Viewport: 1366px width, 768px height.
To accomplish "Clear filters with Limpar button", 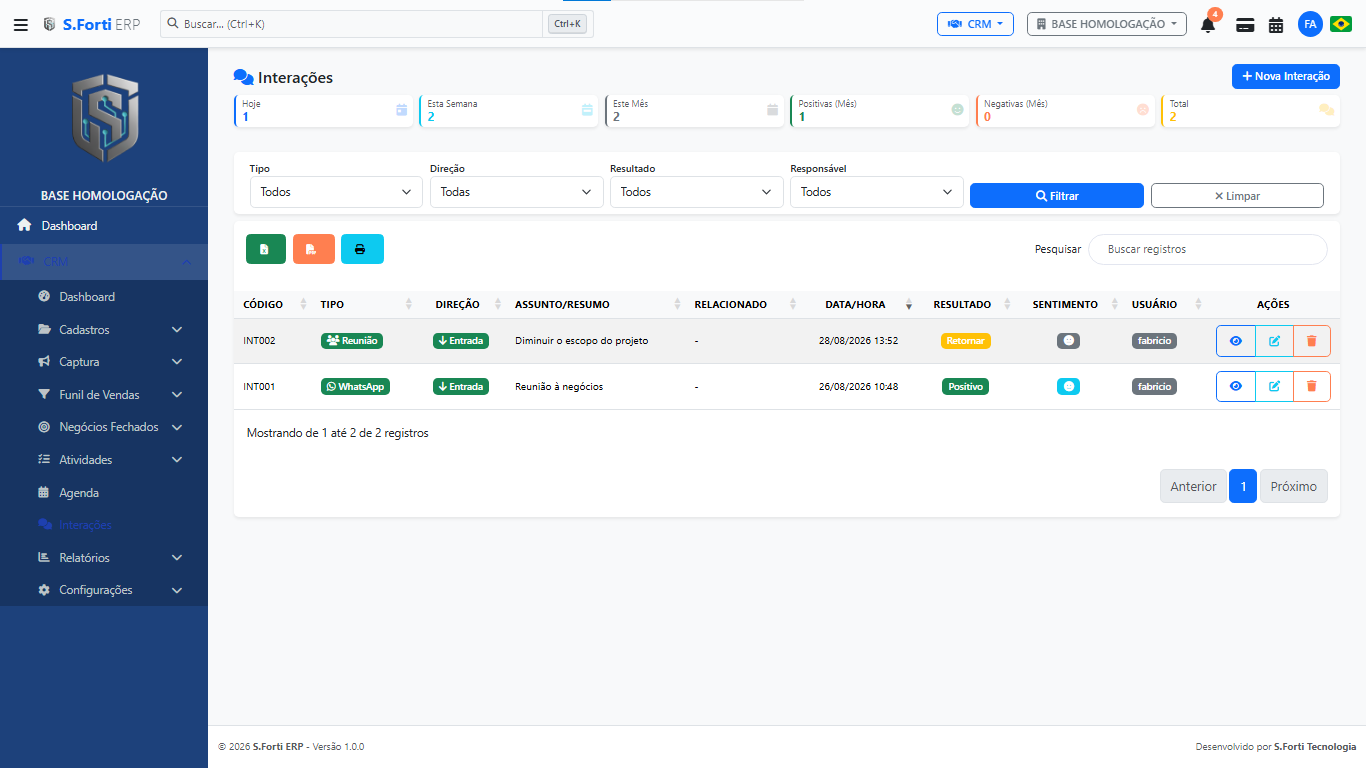I will click(1237, 196).
